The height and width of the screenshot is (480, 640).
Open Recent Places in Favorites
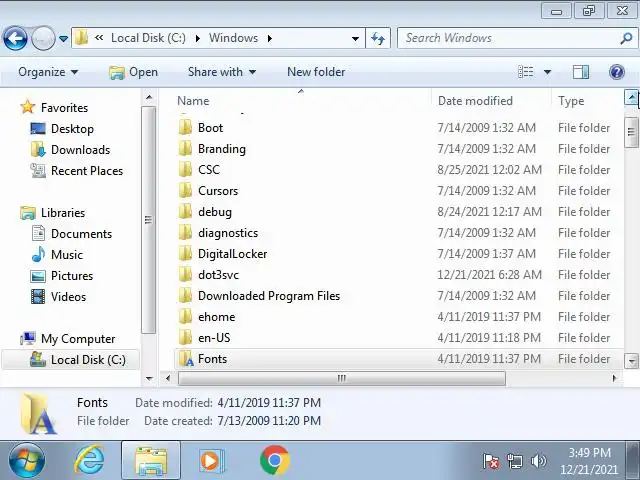click(87, 171)
